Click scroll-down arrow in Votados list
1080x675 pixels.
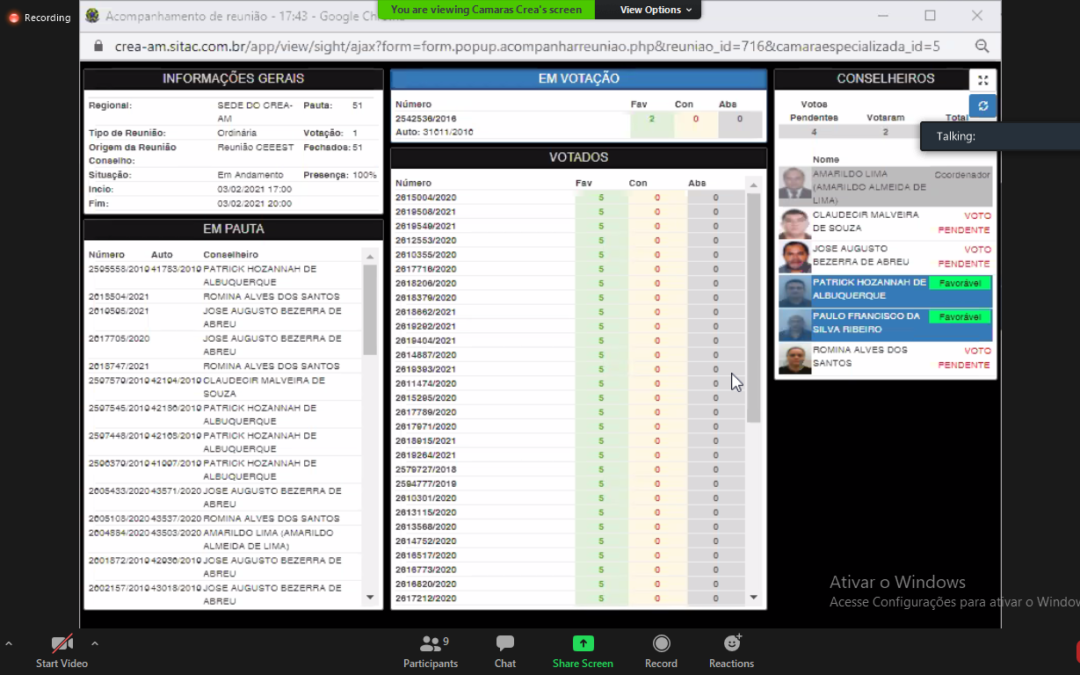coord(754,597)
